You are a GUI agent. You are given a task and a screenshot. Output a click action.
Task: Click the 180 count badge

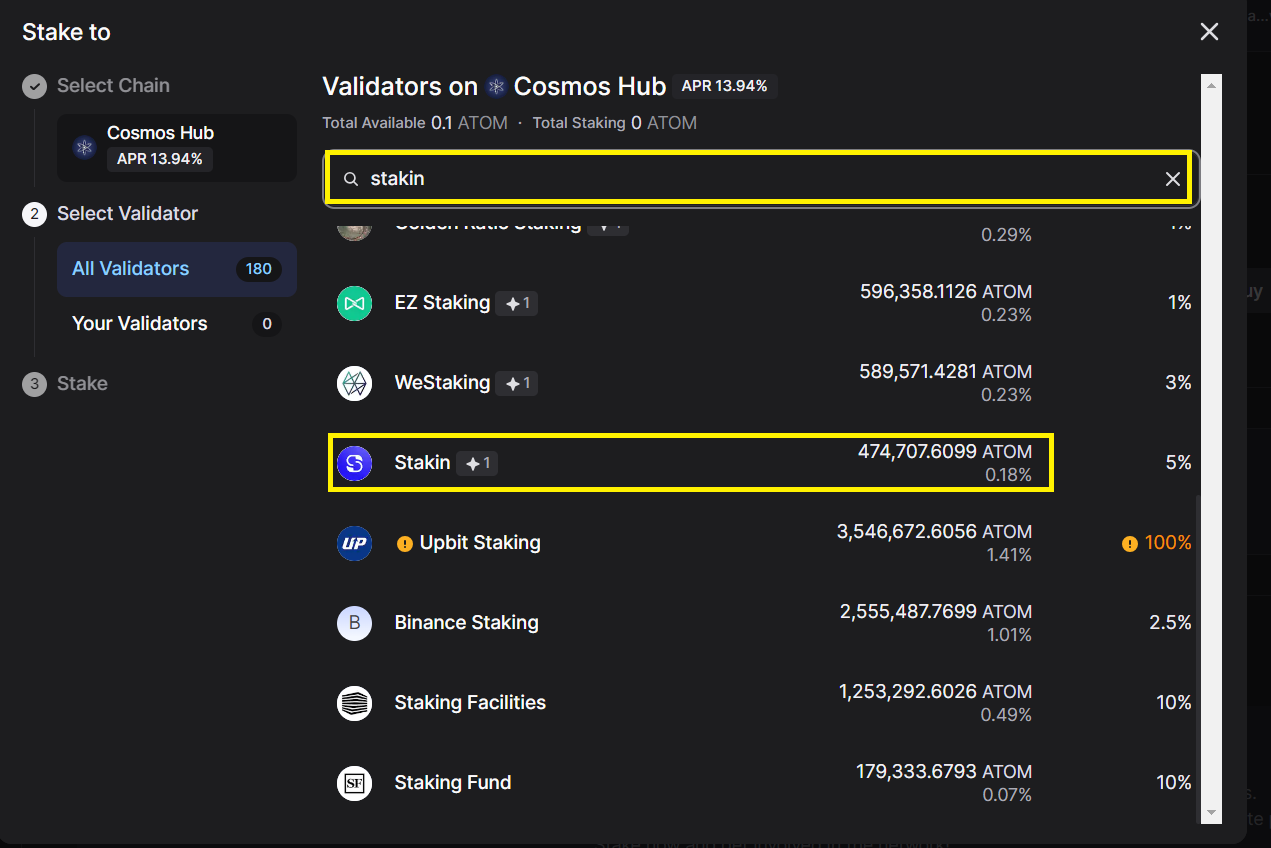click(x=259, y=269)
